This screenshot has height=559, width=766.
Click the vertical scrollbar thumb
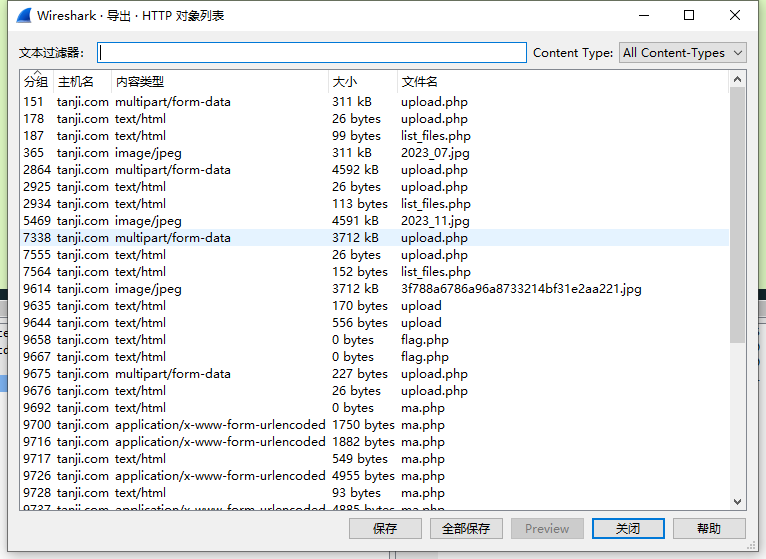(x=738, y=215)
